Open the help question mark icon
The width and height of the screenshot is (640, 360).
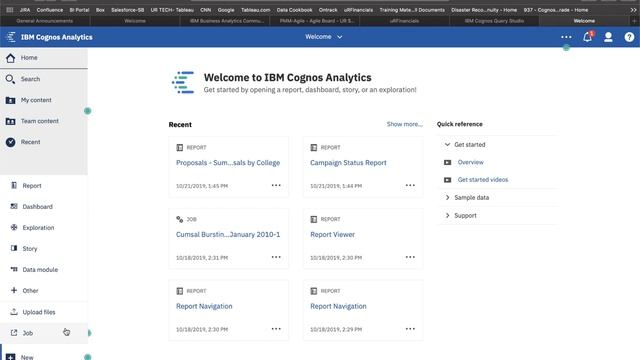tap(629, 37)
